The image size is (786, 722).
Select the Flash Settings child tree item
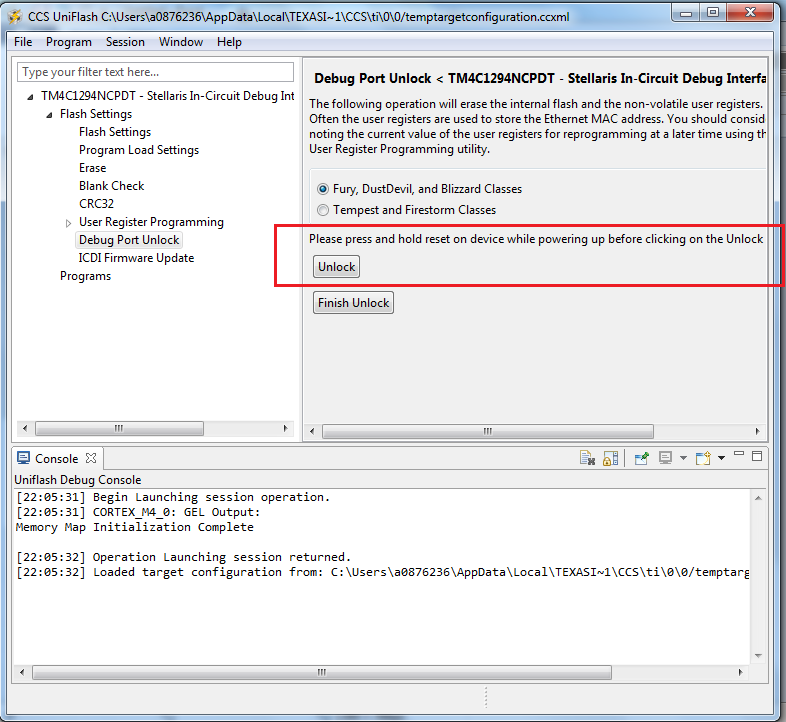coord(115,132)
